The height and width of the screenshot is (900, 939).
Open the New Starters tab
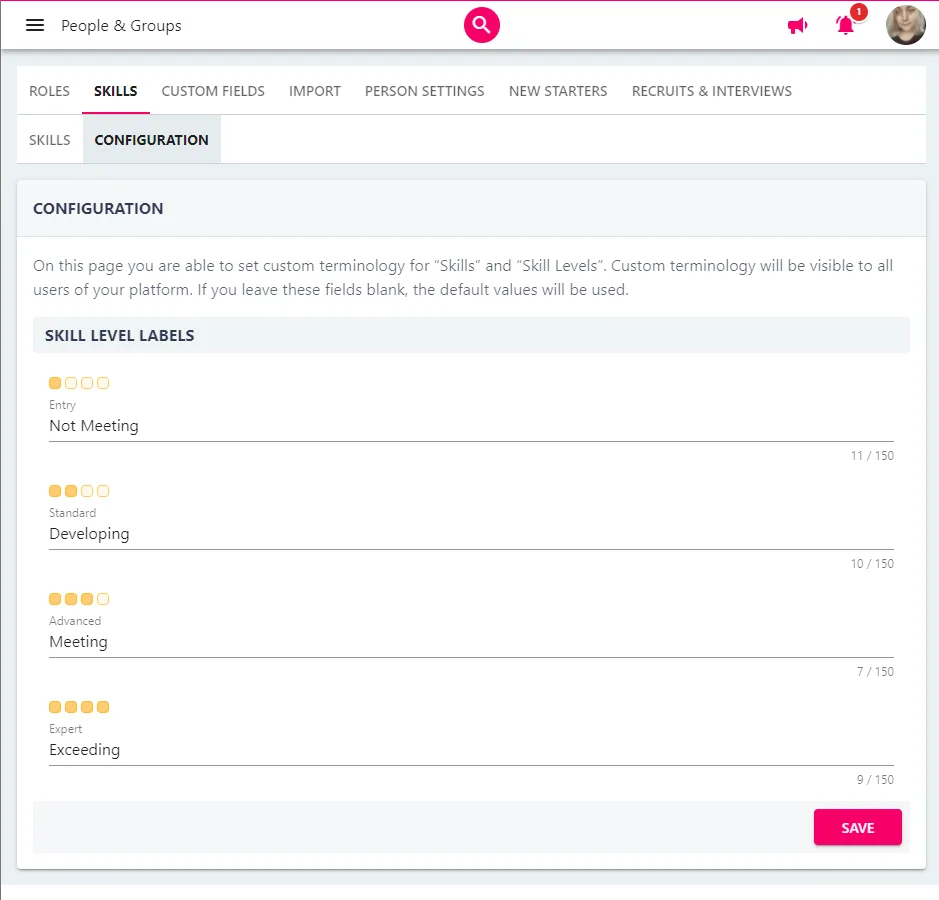point(558,91)
